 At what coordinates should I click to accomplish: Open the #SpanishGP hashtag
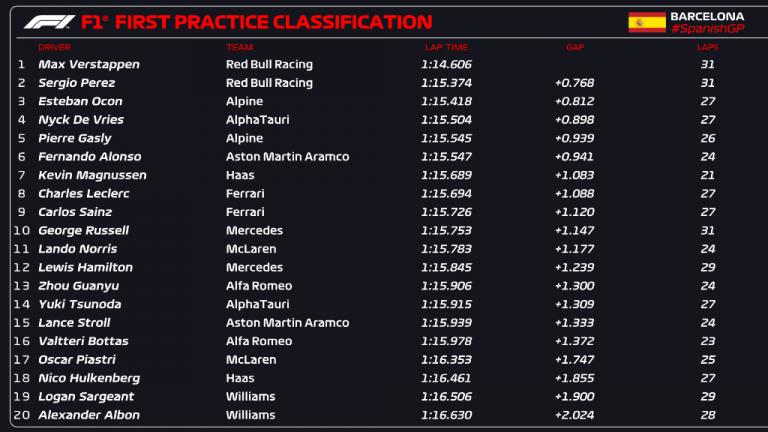(x=709, y=29)
